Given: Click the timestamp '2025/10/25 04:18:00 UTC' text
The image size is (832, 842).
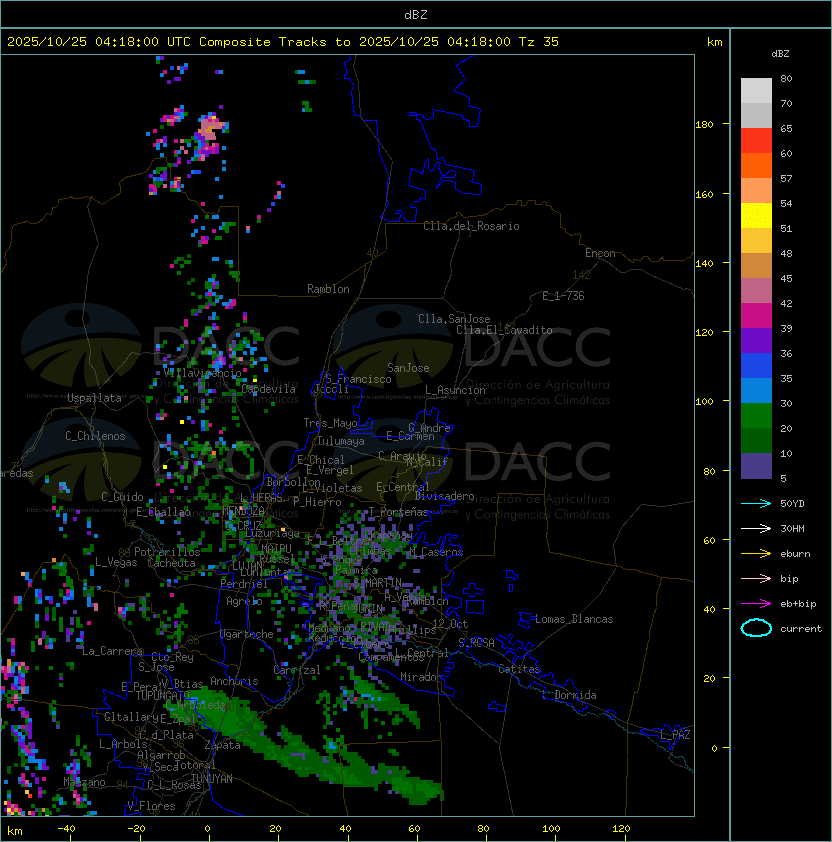Looking at the screenshot, I should pyautogui.click(x=99, y=42).
